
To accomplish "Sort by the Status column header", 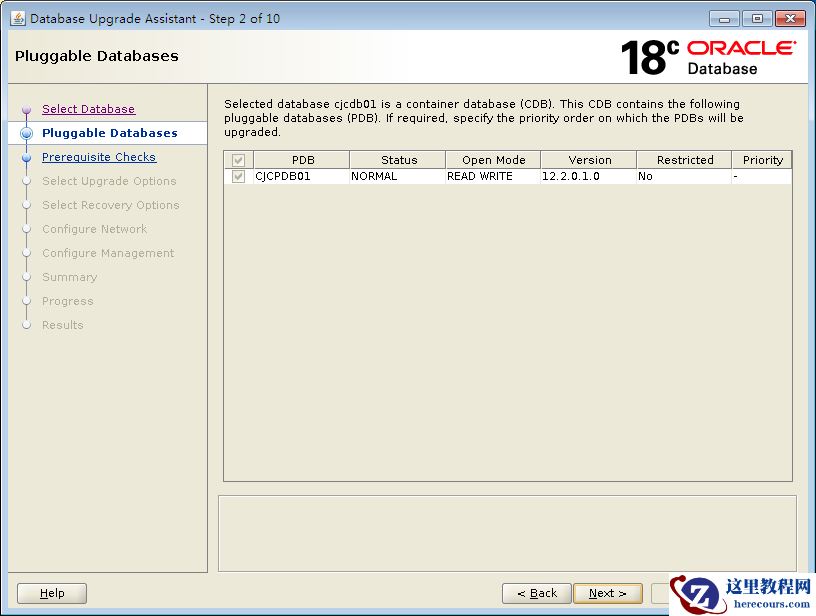I will point(398,160).
